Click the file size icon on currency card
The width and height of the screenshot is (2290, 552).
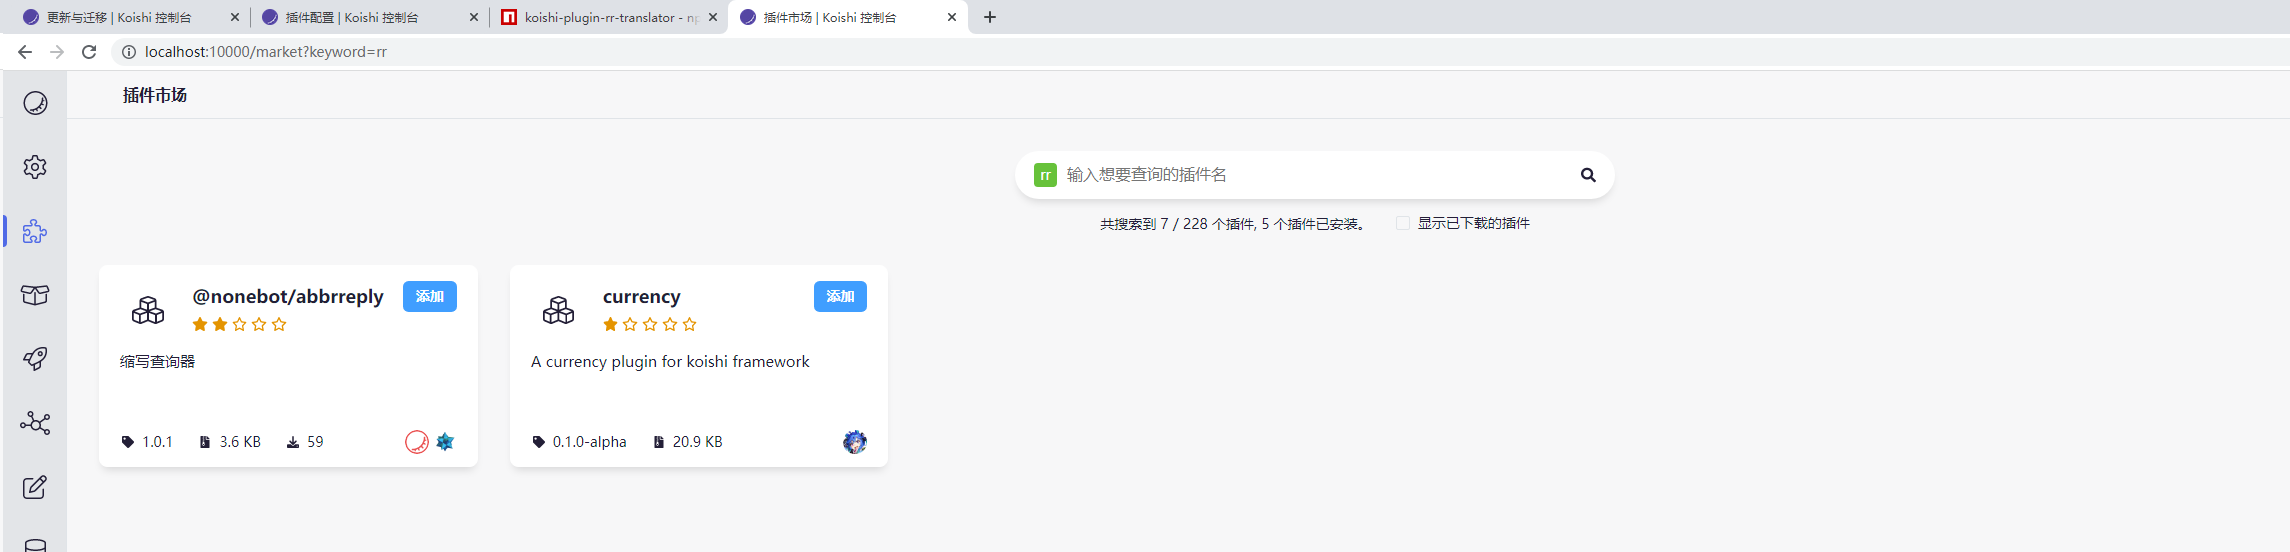[659, 442]
